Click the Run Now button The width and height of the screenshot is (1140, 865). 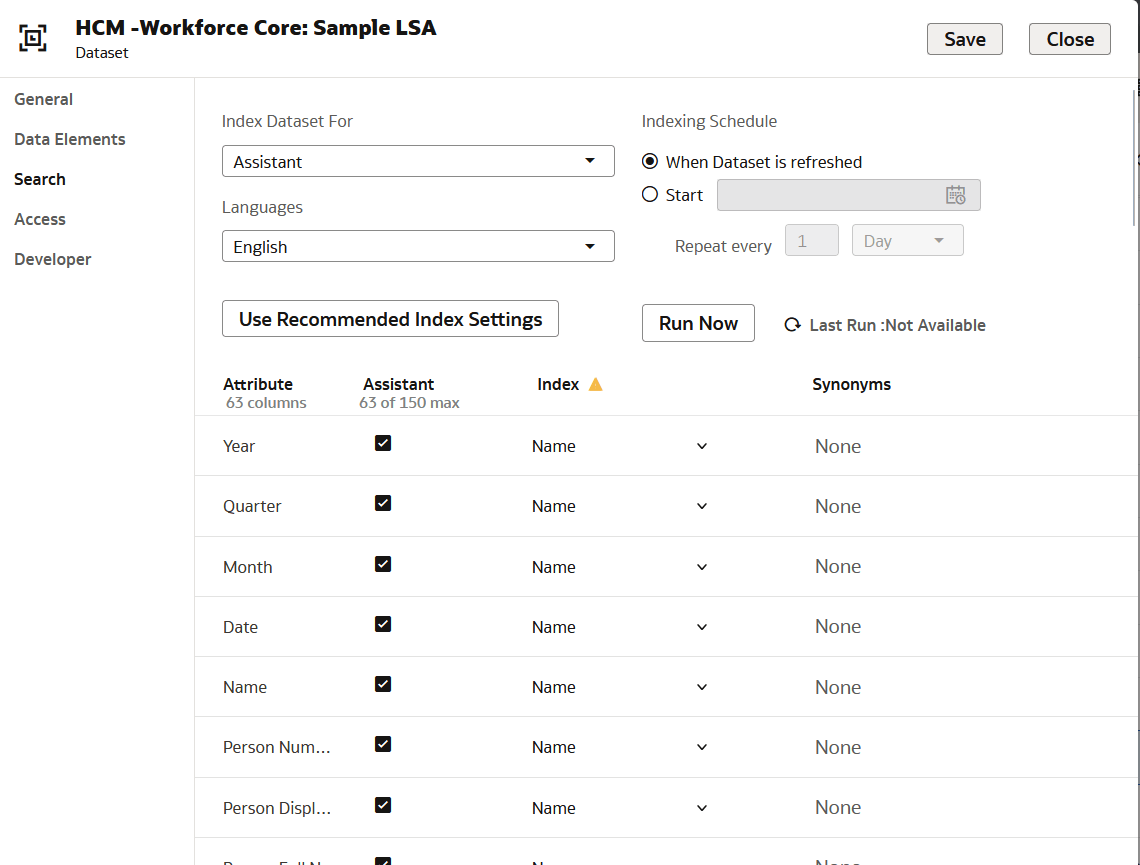698,323
